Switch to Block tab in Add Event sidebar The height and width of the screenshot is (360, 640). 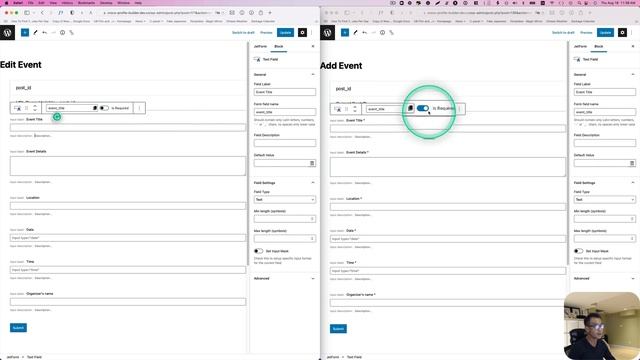599,47
